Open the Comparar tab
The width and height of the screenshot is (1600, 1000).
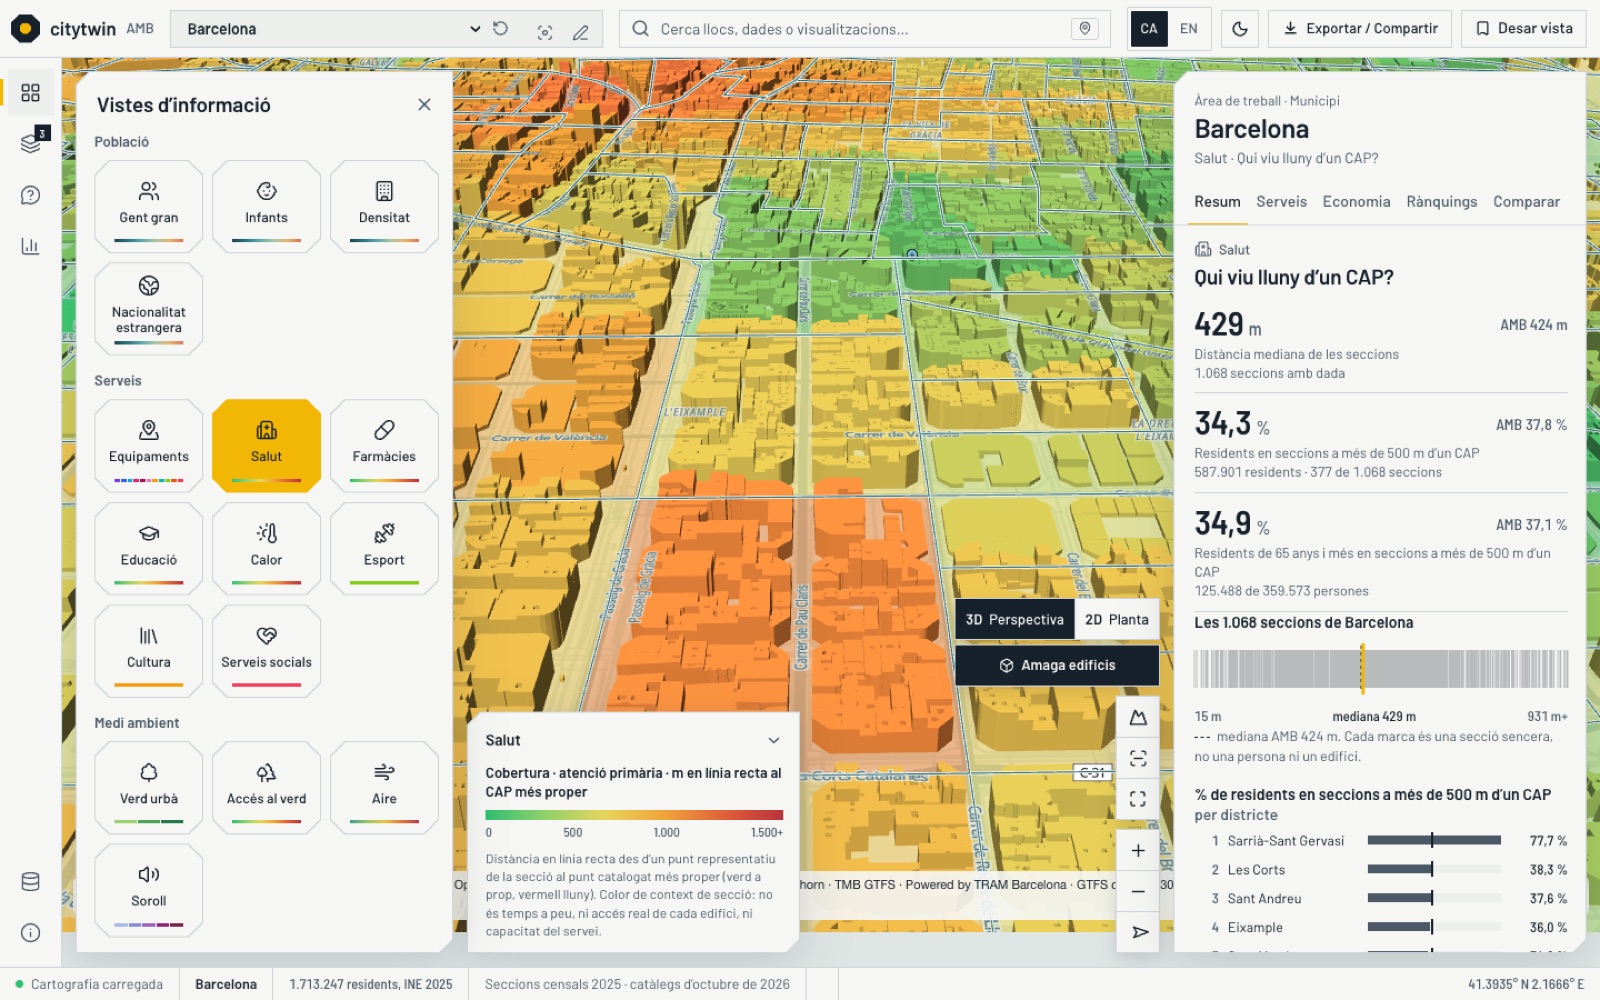(x=1526, y=202)
